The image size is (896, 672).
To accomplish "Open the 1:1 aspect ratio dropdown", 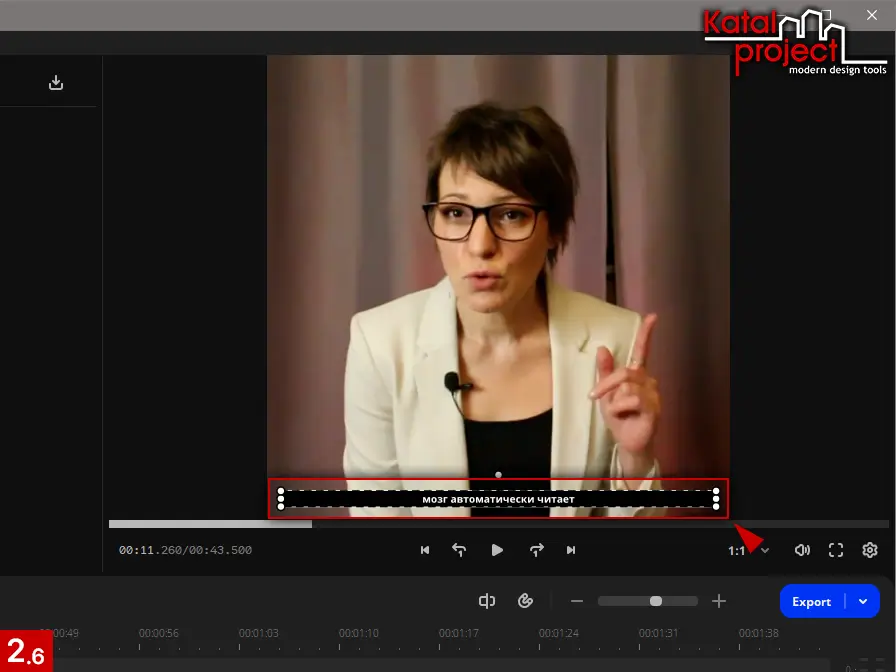I will pos(748,550).
